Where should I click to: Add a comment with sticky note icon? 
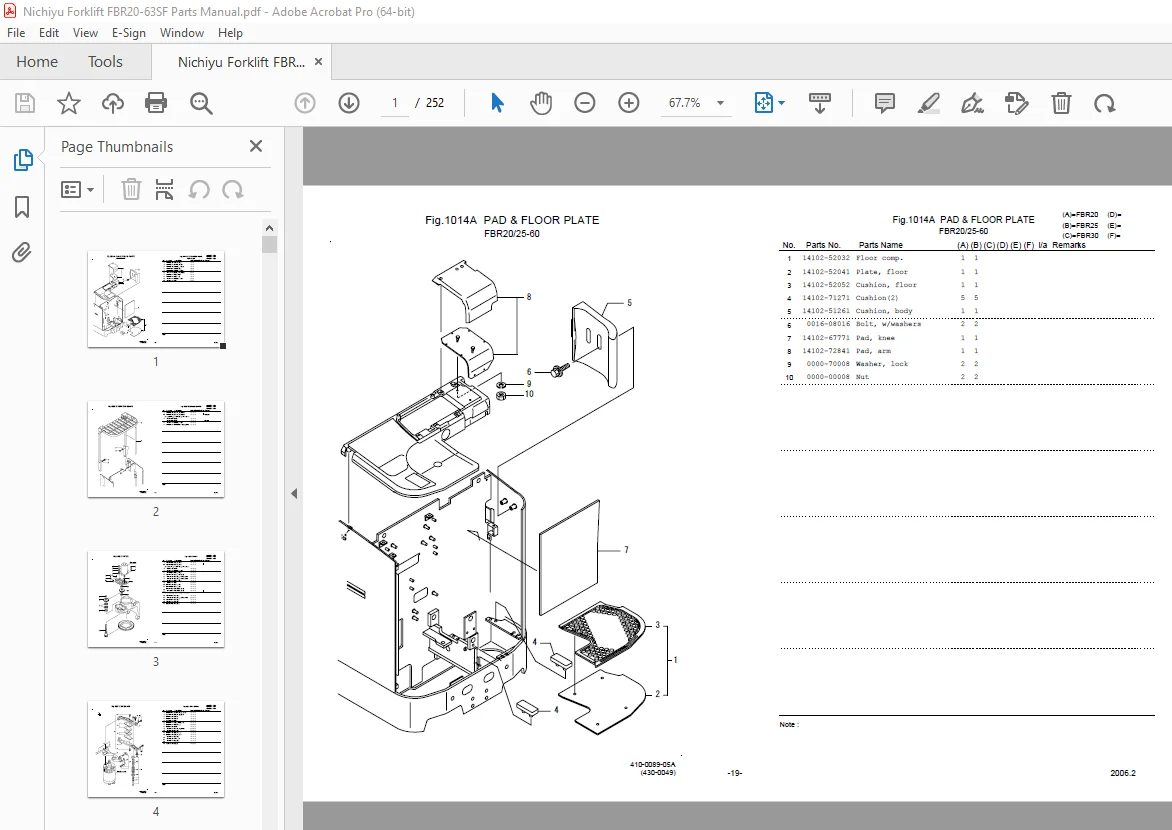[x=885, y=103]
